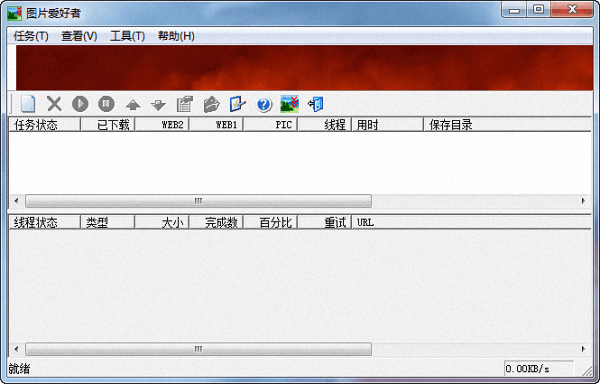This screenshot has height=384, width=600.
Task: Delete task using the X toolbar icon
Action: [54, 104]
